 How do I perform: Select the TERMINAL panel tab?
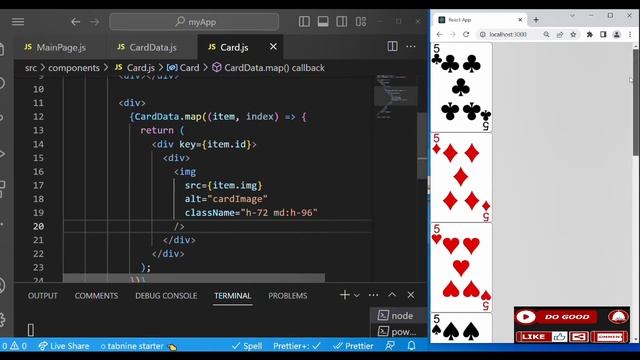pyautogui.click(x=233, y=296)
